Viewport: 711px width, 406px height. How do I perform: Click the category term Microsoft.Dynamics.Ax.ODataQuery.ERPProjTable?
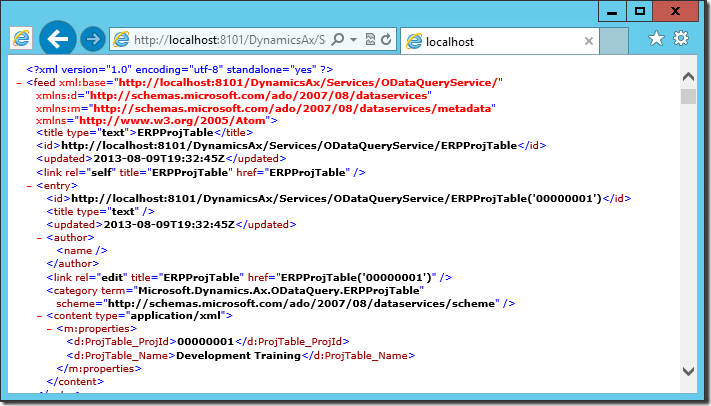click(x=281, y=290)
